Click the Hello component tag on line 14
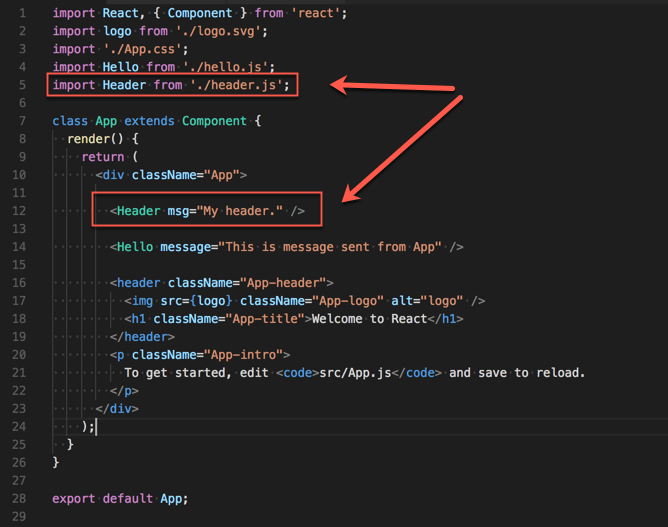The height and width of the screenshot is (527, 668). pyautogui.click(x=135, y=247)
